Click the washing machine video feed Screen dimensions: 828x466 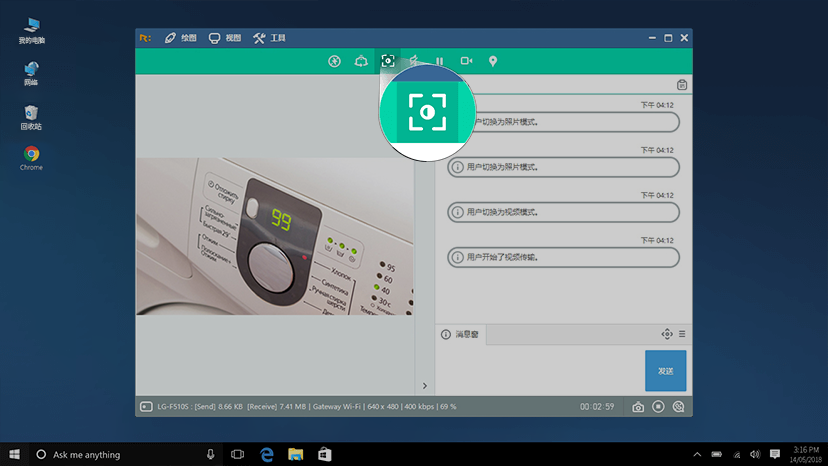(275, 236)
